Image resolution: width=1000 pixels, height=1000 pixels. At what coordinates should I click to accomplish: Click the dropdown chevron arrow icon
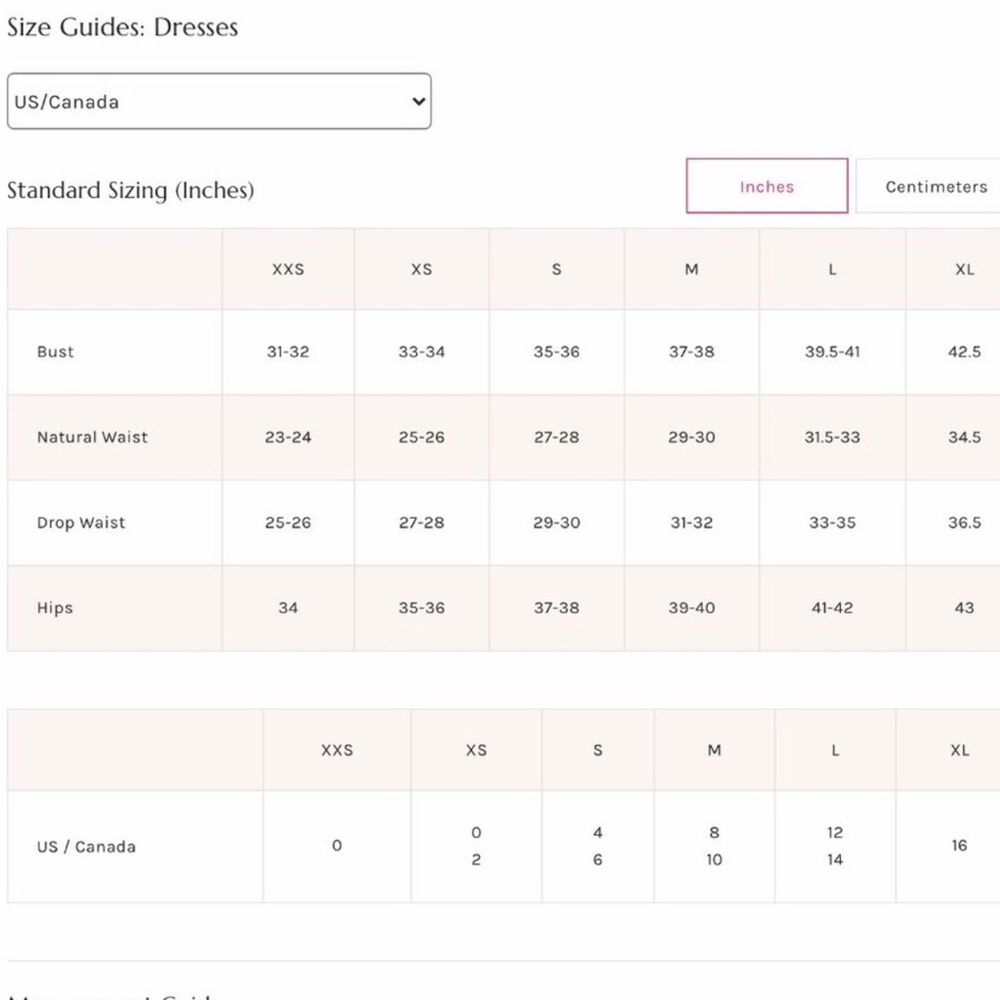pyautogui.click(x=418, y=101)
